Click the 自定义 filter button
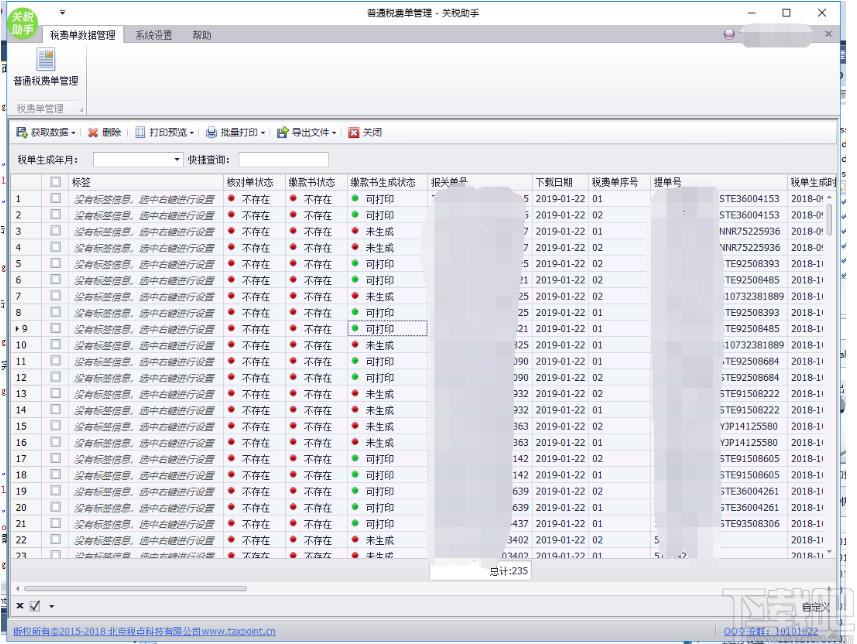The height and width of the screenshot is (644, 857). (x=815, y=607)
